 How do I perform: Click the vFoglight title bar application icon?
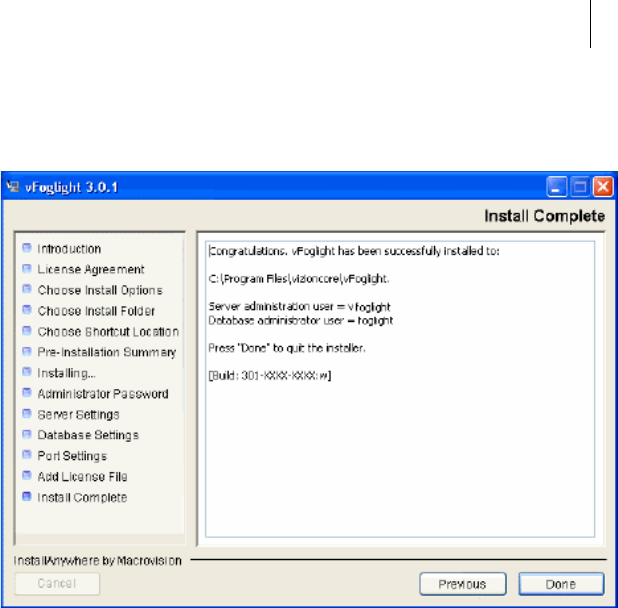click(x=13, y=186)
